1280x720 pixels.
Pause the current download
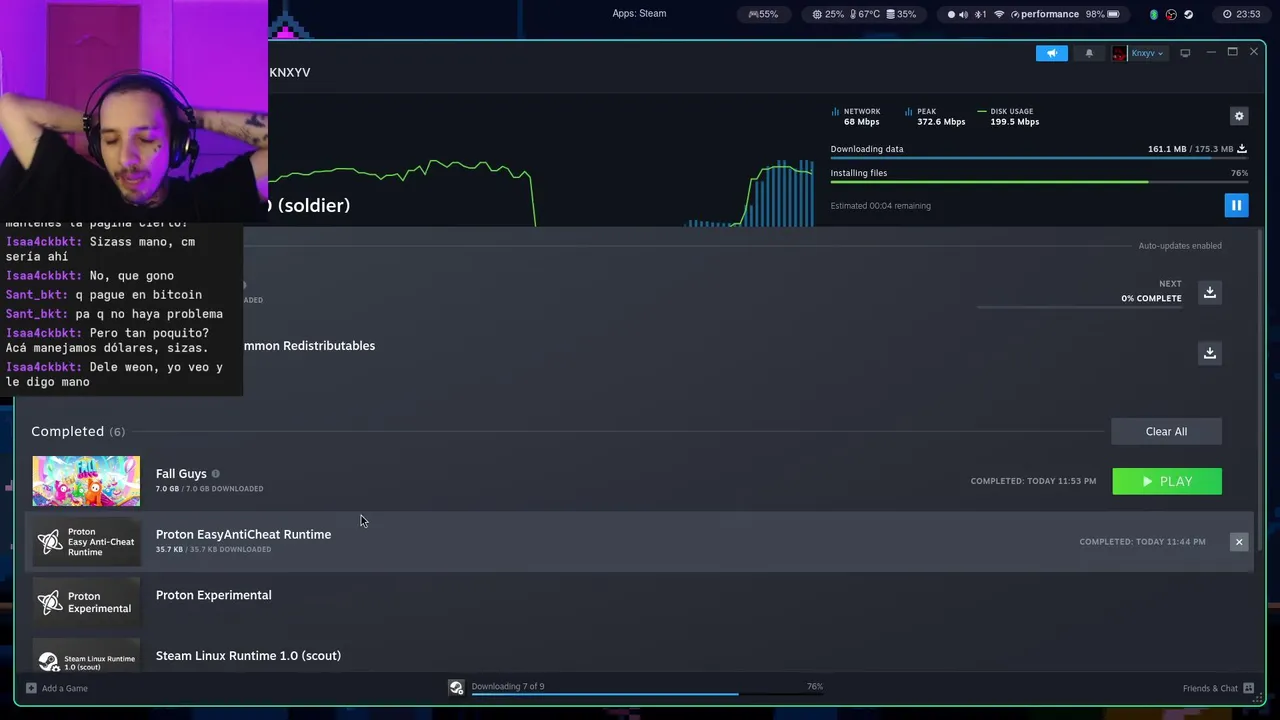pos(1236,205)
